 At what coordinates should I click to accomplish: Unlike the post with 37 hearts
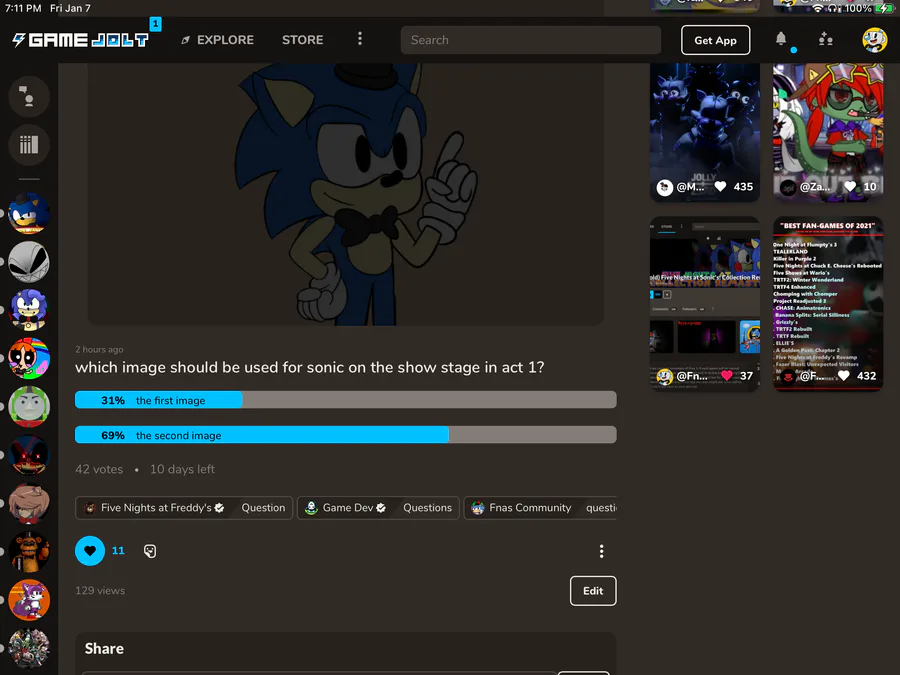[727, 376]
